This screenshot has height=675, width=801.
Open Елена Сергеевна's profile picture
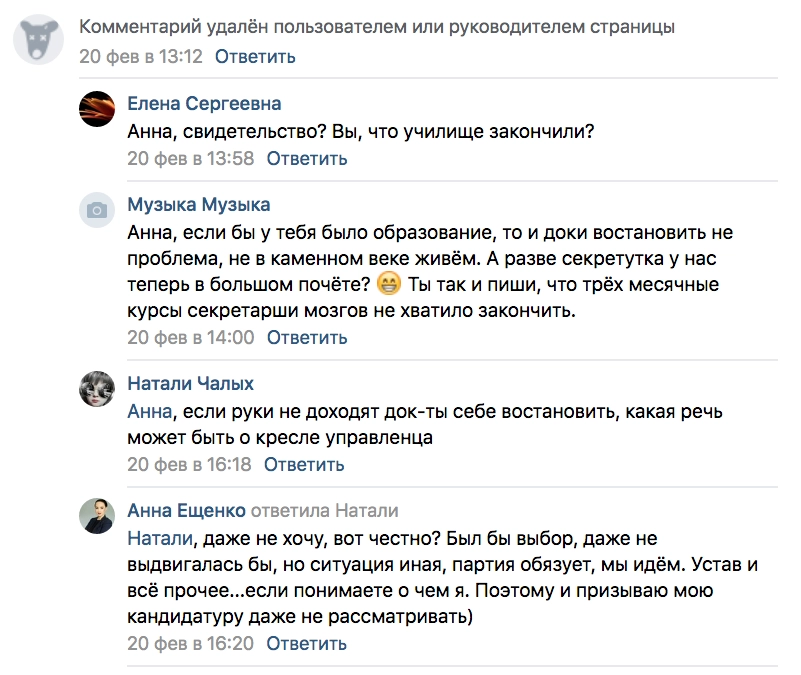click(x=96, y=107)
